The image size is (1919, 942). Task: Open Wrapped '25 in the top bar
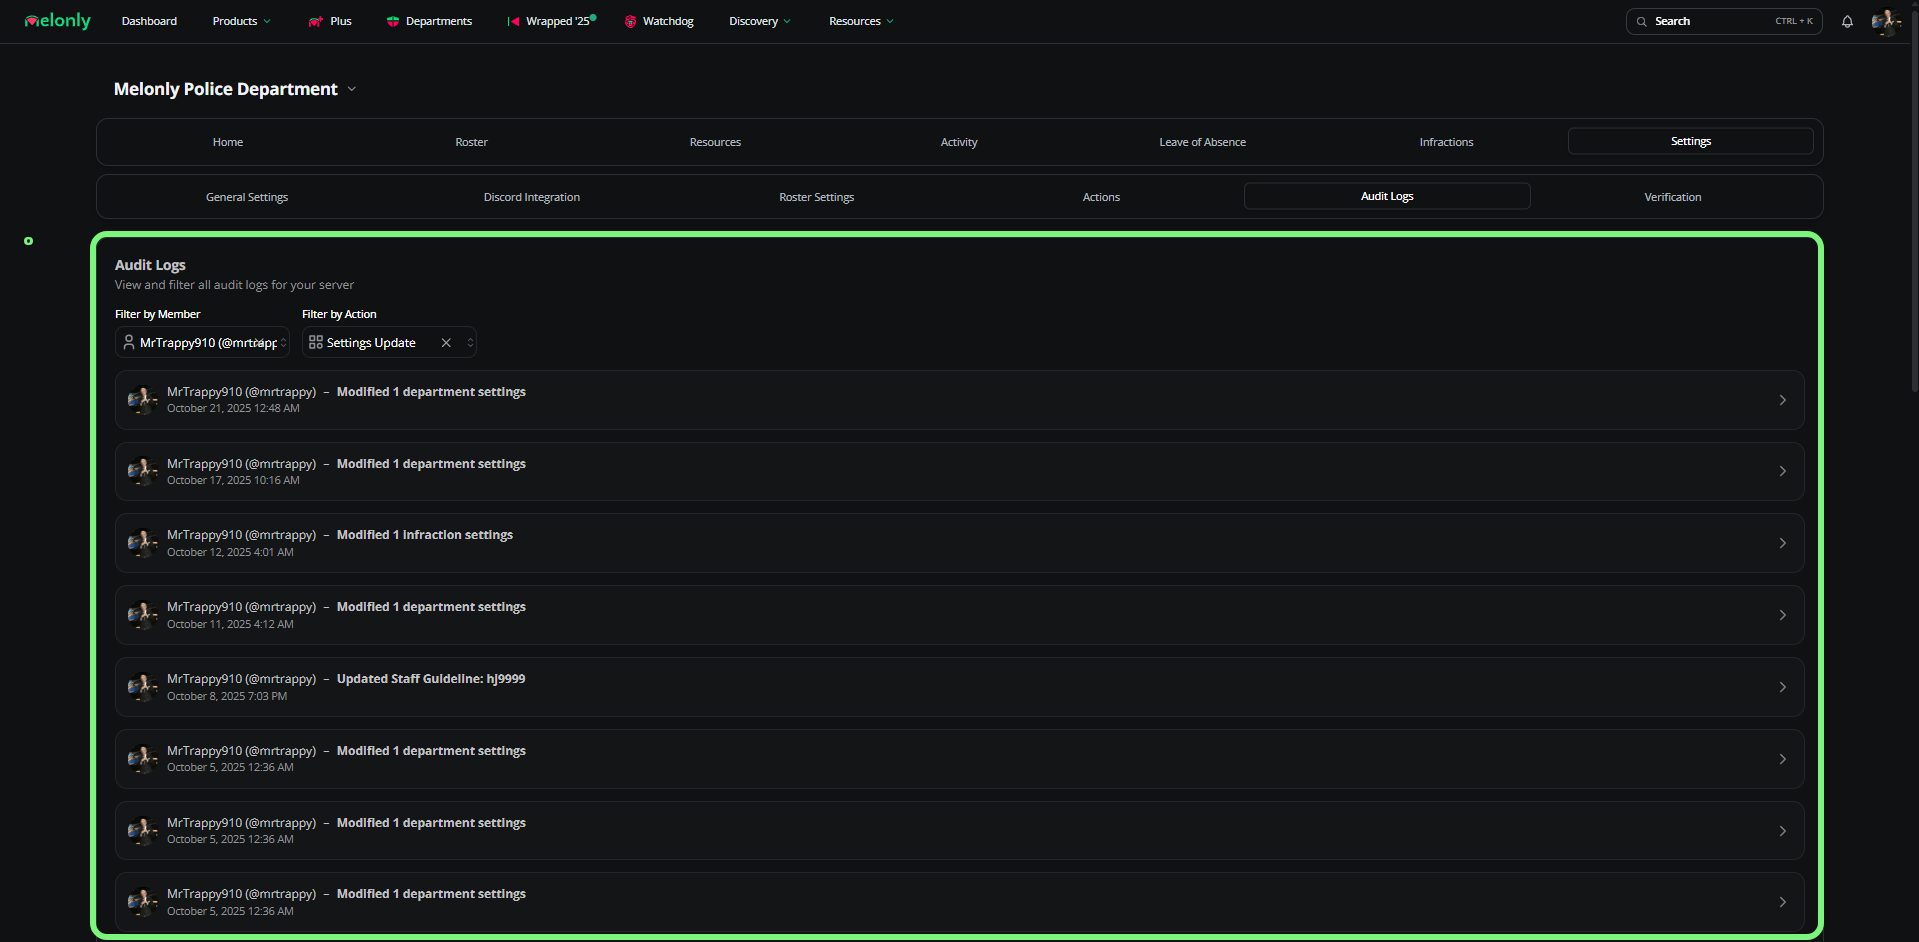pos(551,21)
